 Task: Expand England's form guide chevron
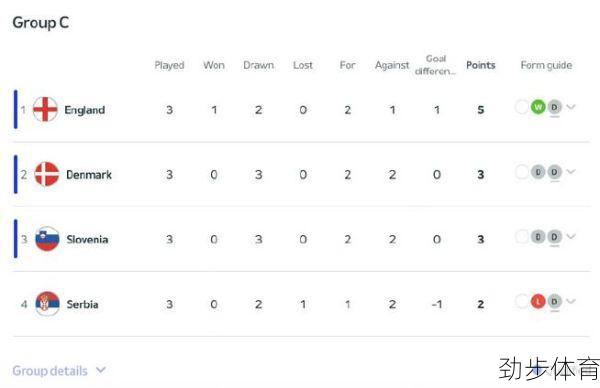click(571, 107)
